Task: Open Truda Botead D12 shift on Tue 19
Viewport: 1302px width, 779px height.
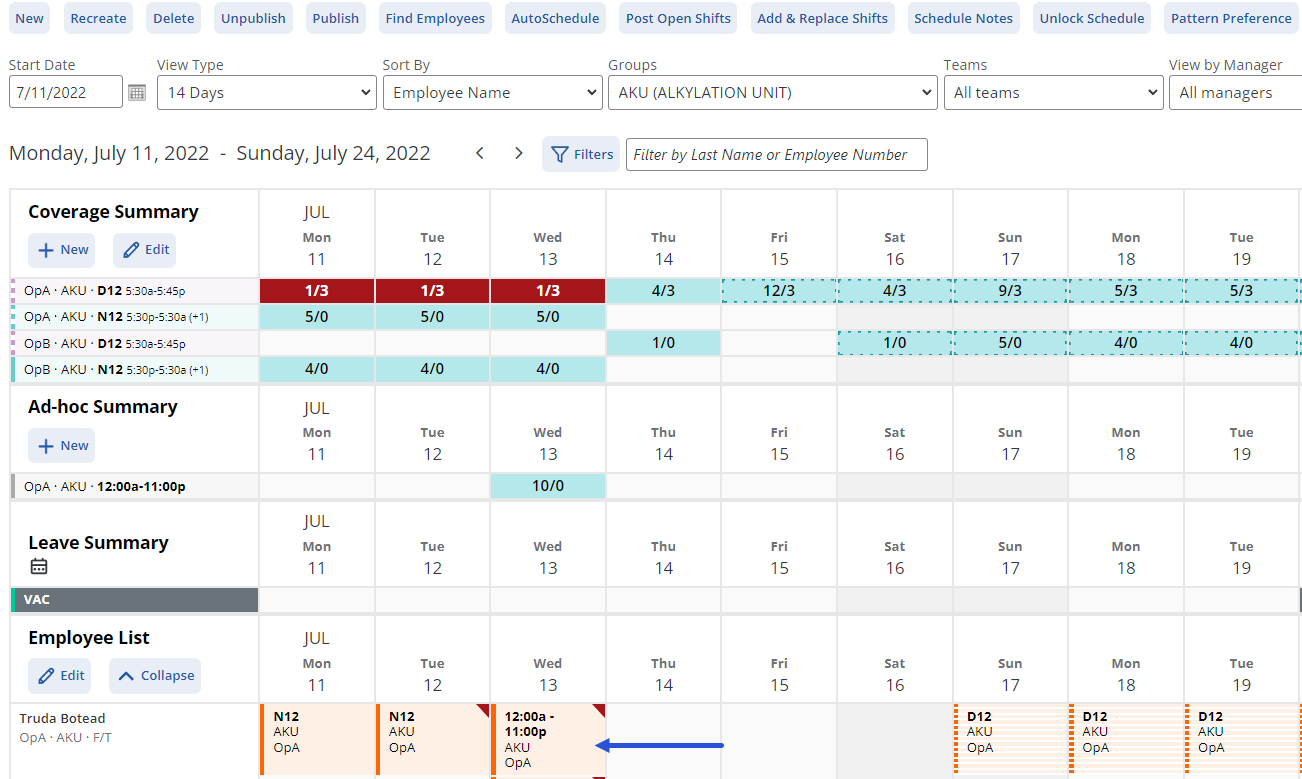Action: 1242,739
